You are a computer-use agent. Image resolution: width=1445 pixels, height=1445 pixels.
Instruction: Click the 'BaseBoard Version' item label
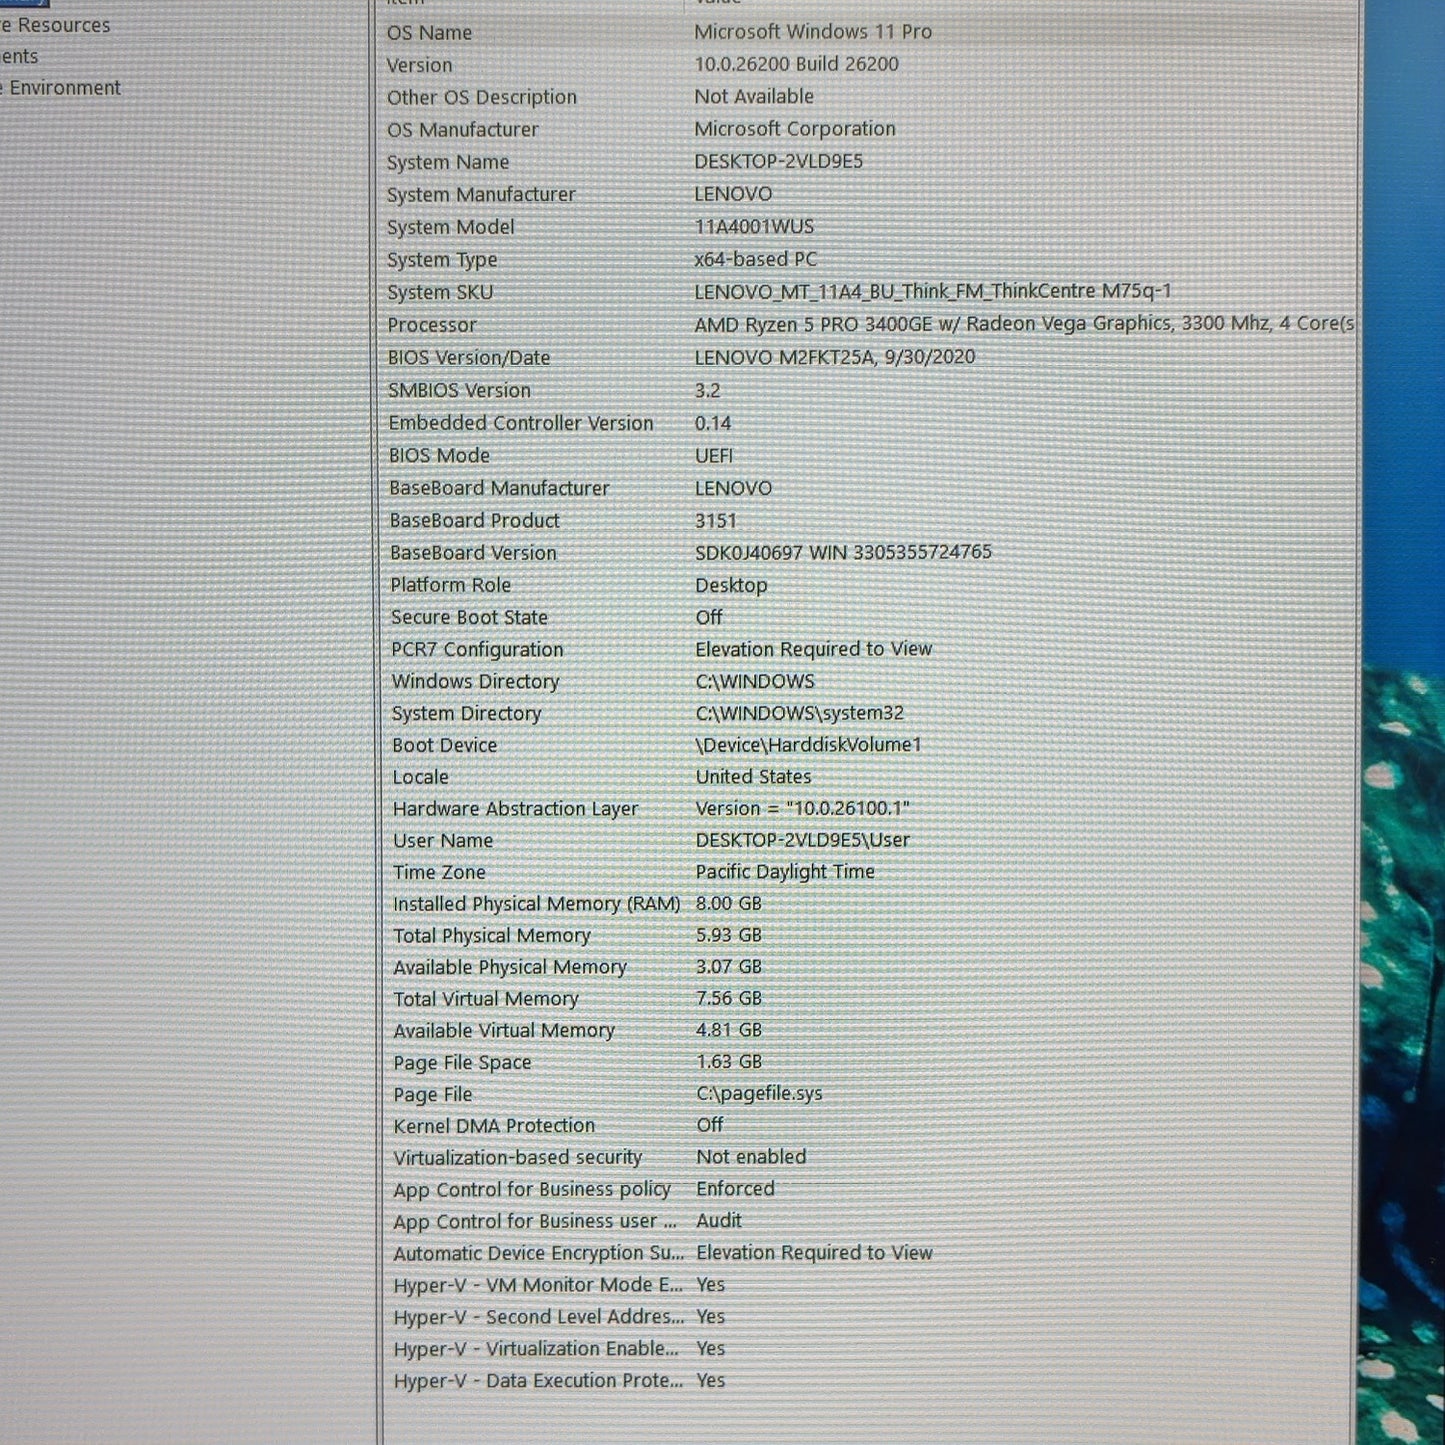tap(473, 553)
